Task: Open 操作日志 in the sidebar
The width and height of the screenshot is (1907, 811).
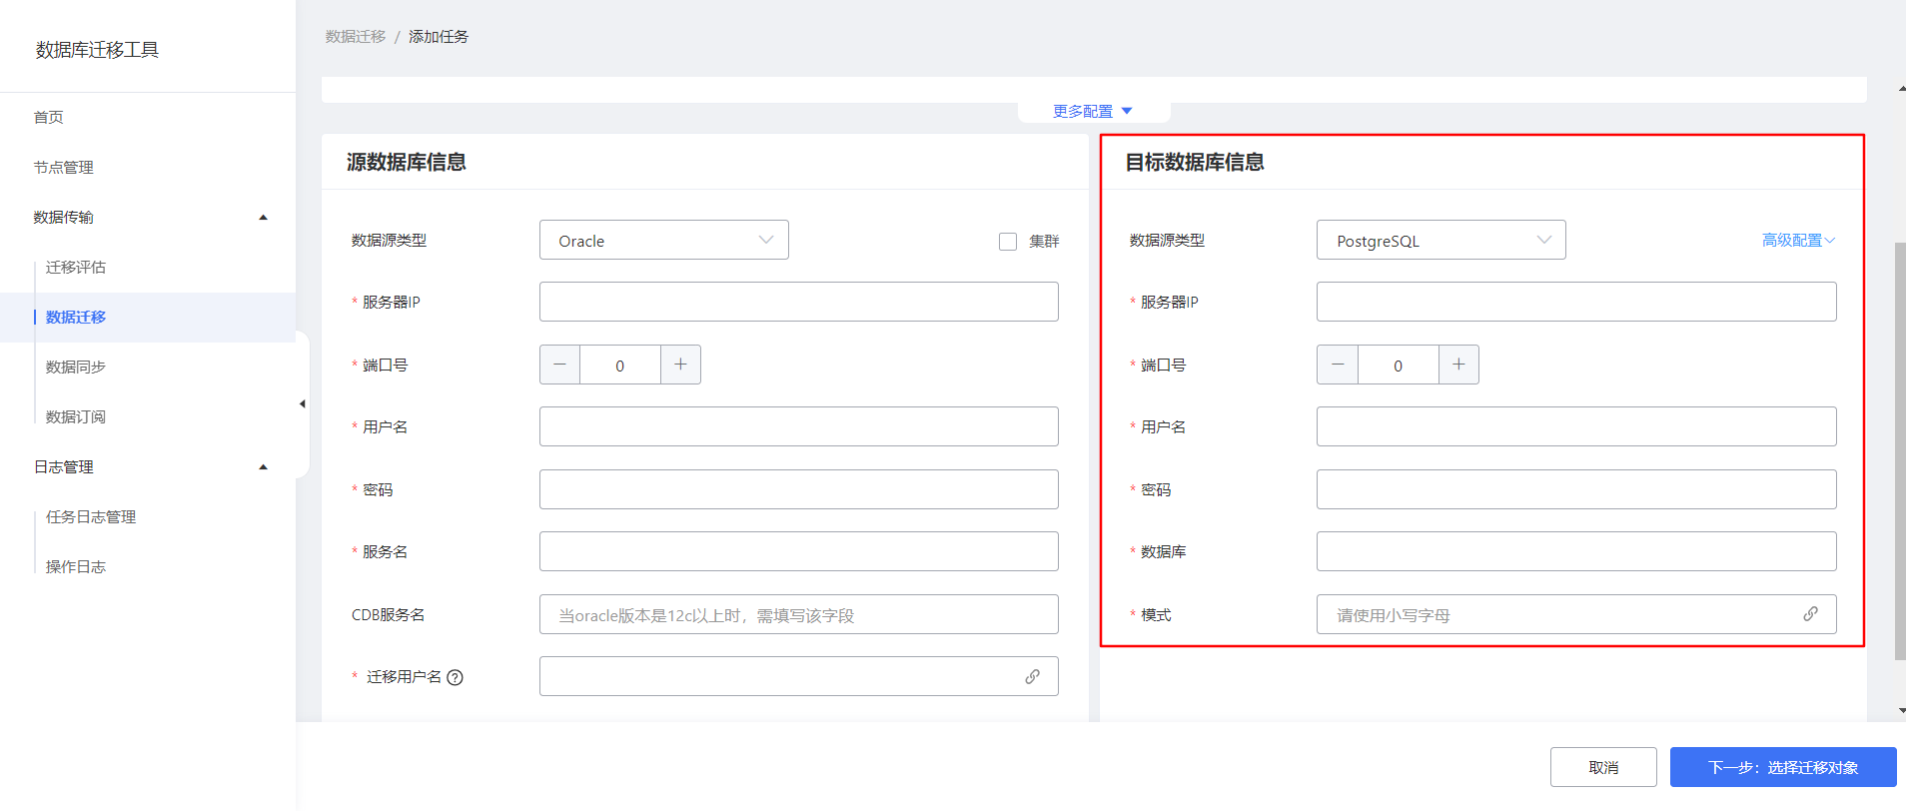Action: (x=76, y=567)
